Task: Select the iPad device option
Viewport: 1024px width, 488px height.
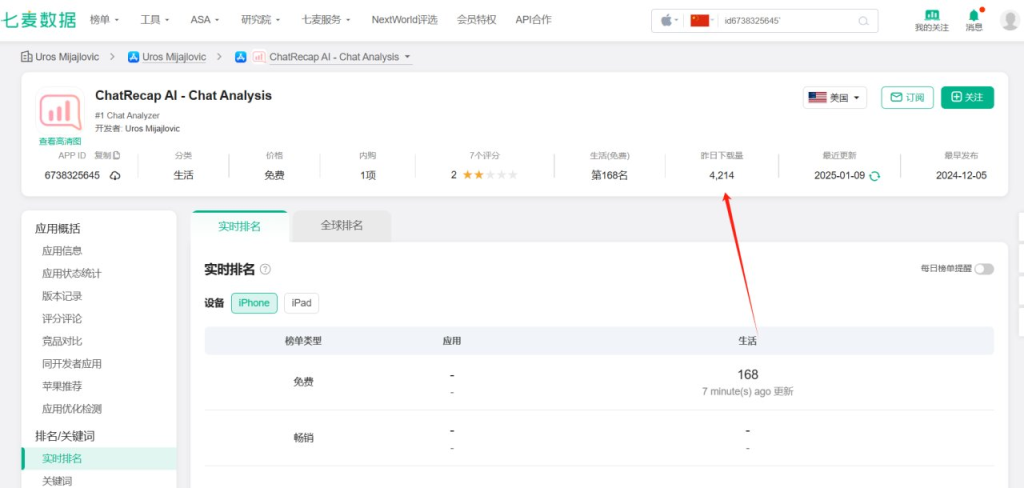Action: (x=302, y=303)
